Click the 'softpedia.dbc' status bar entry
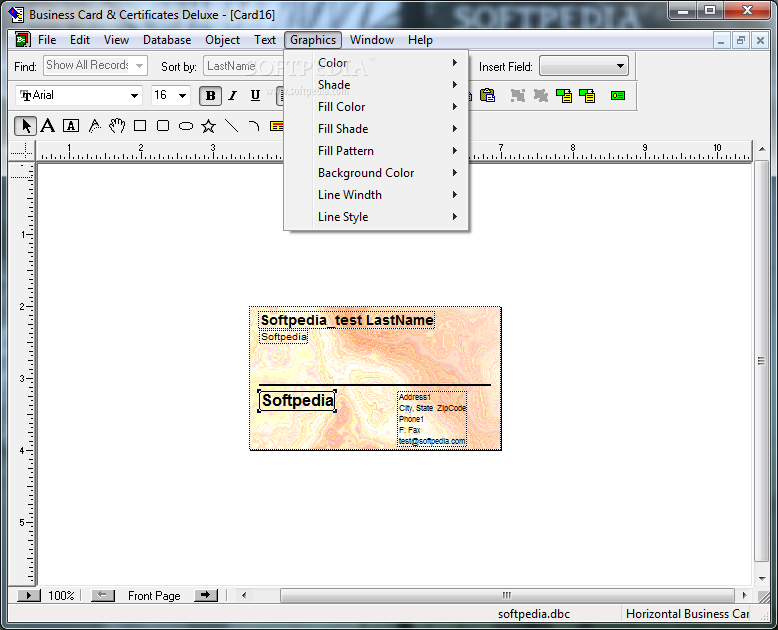Viewport: 778px width, 630px height. [534, 614]
